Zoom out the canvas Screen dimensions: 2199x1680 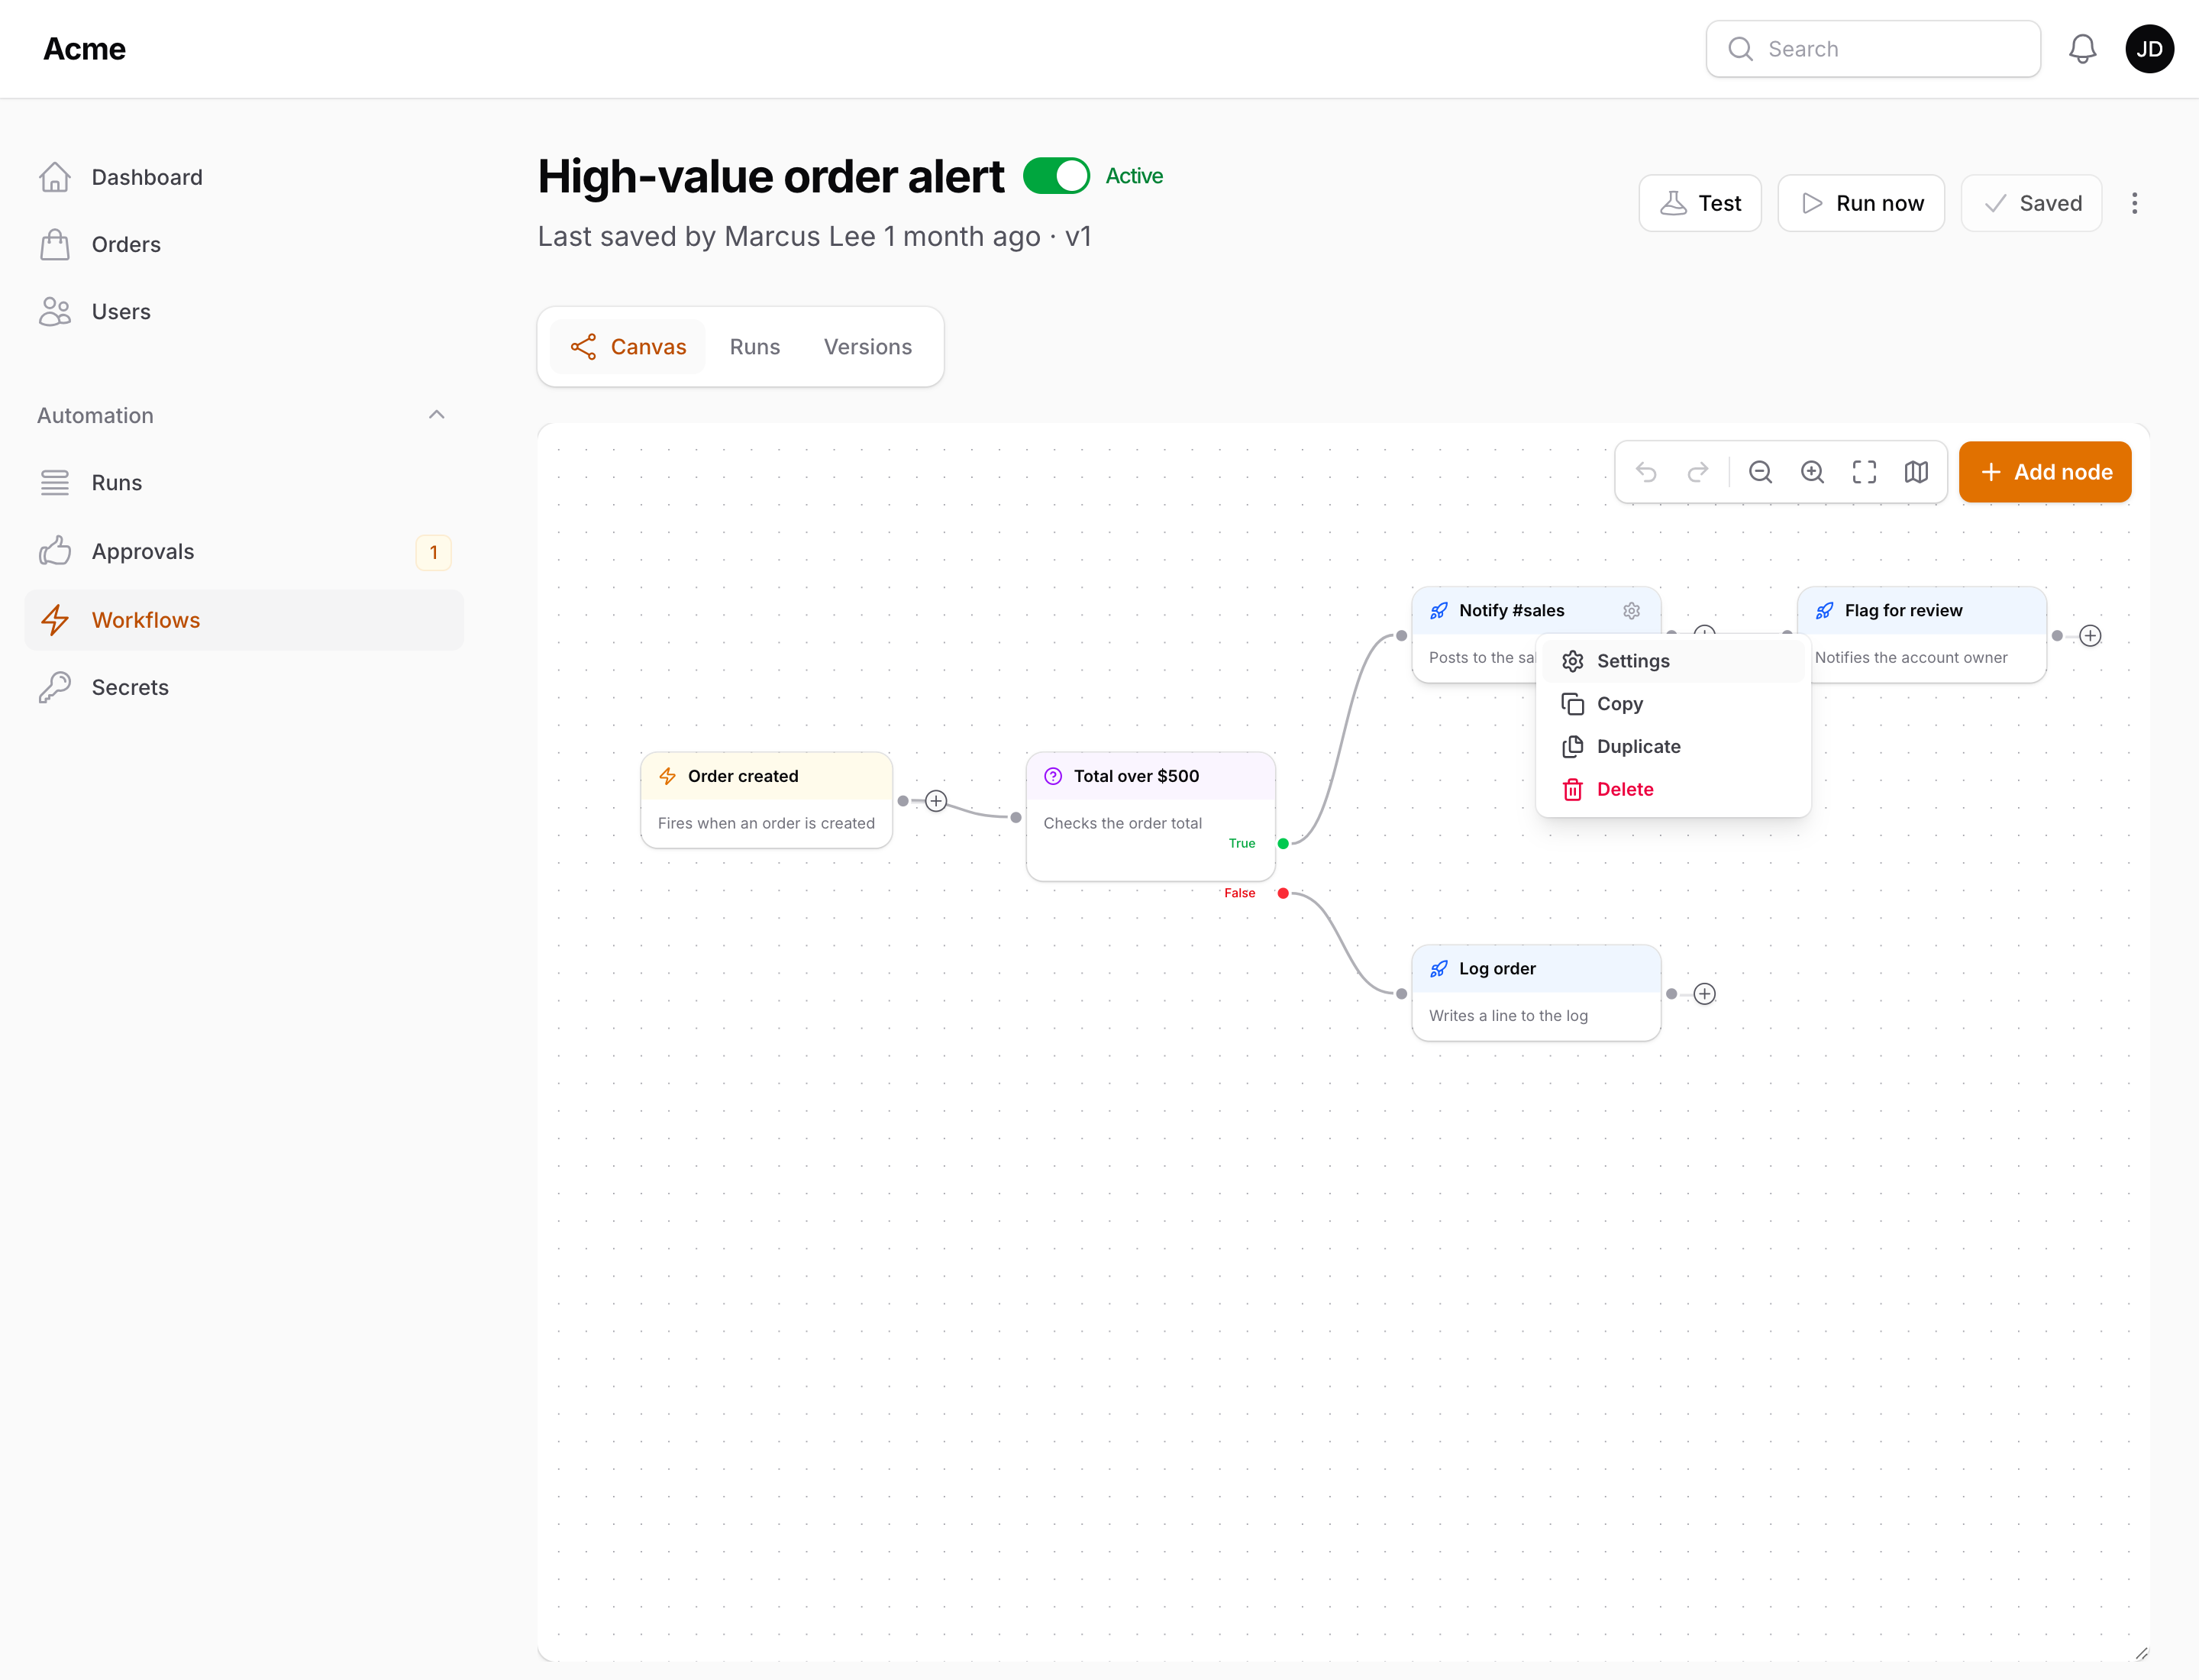point(1760,472)
